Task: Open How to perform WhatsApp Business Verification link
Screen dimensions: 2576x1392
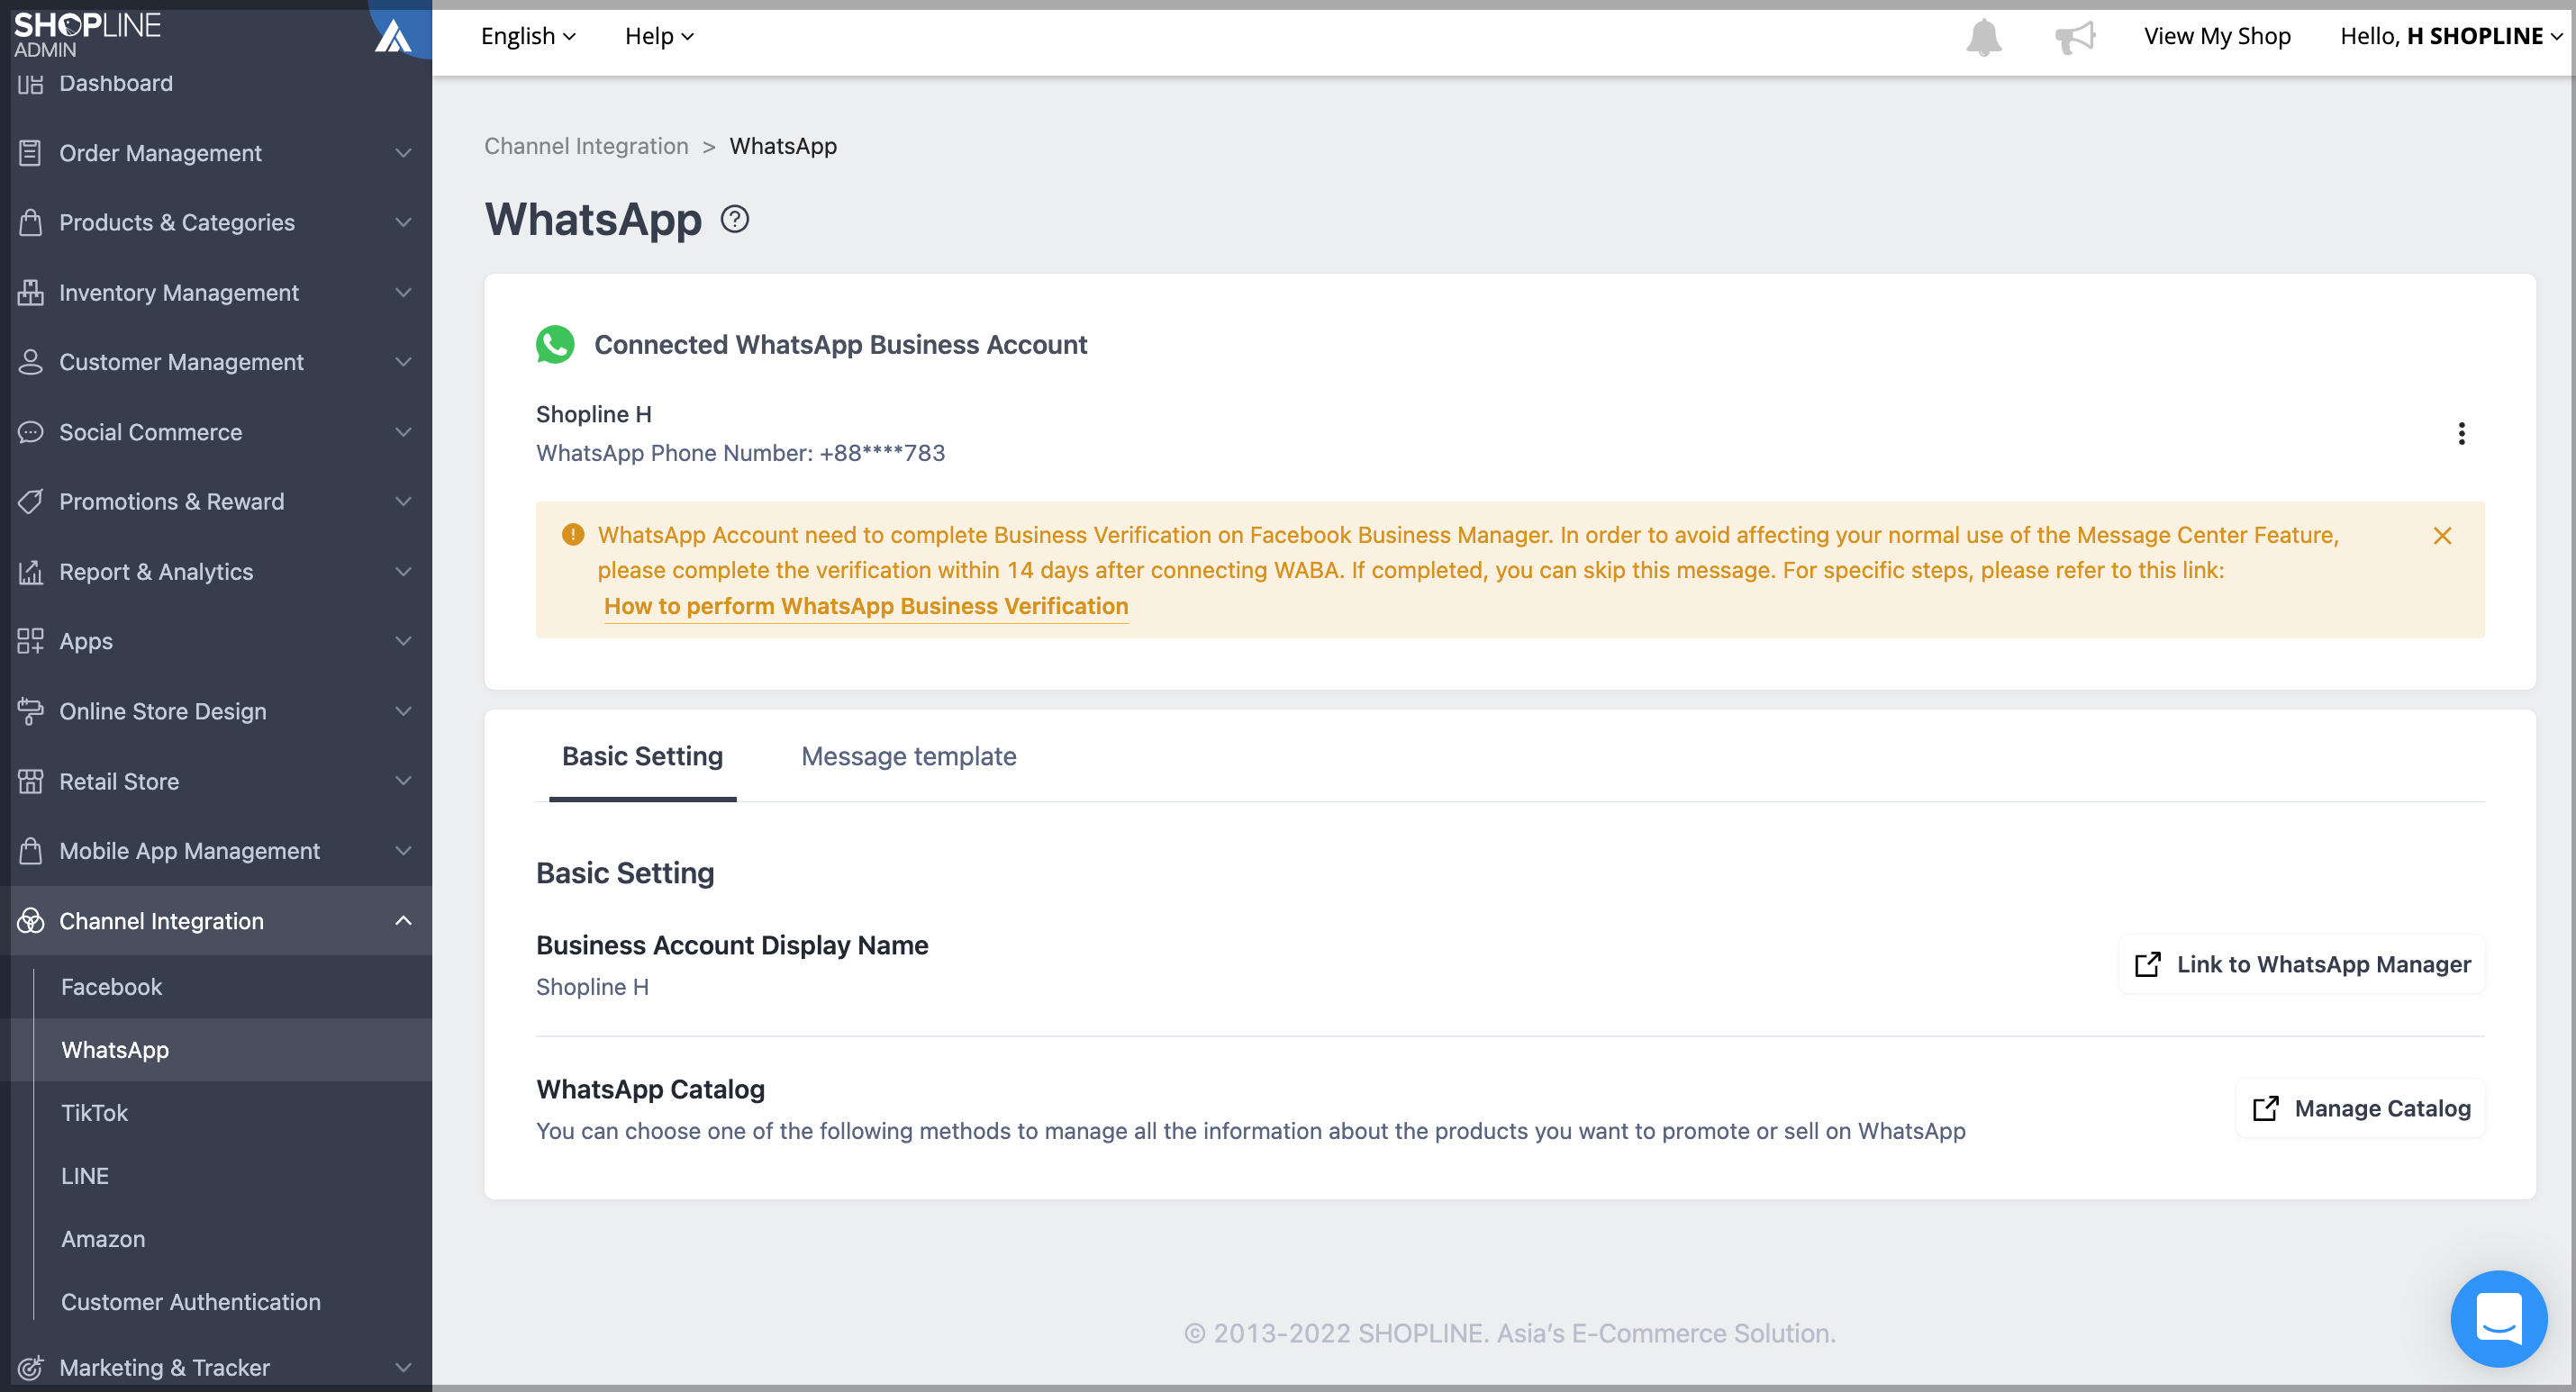Action: click(x=866, y=606)
